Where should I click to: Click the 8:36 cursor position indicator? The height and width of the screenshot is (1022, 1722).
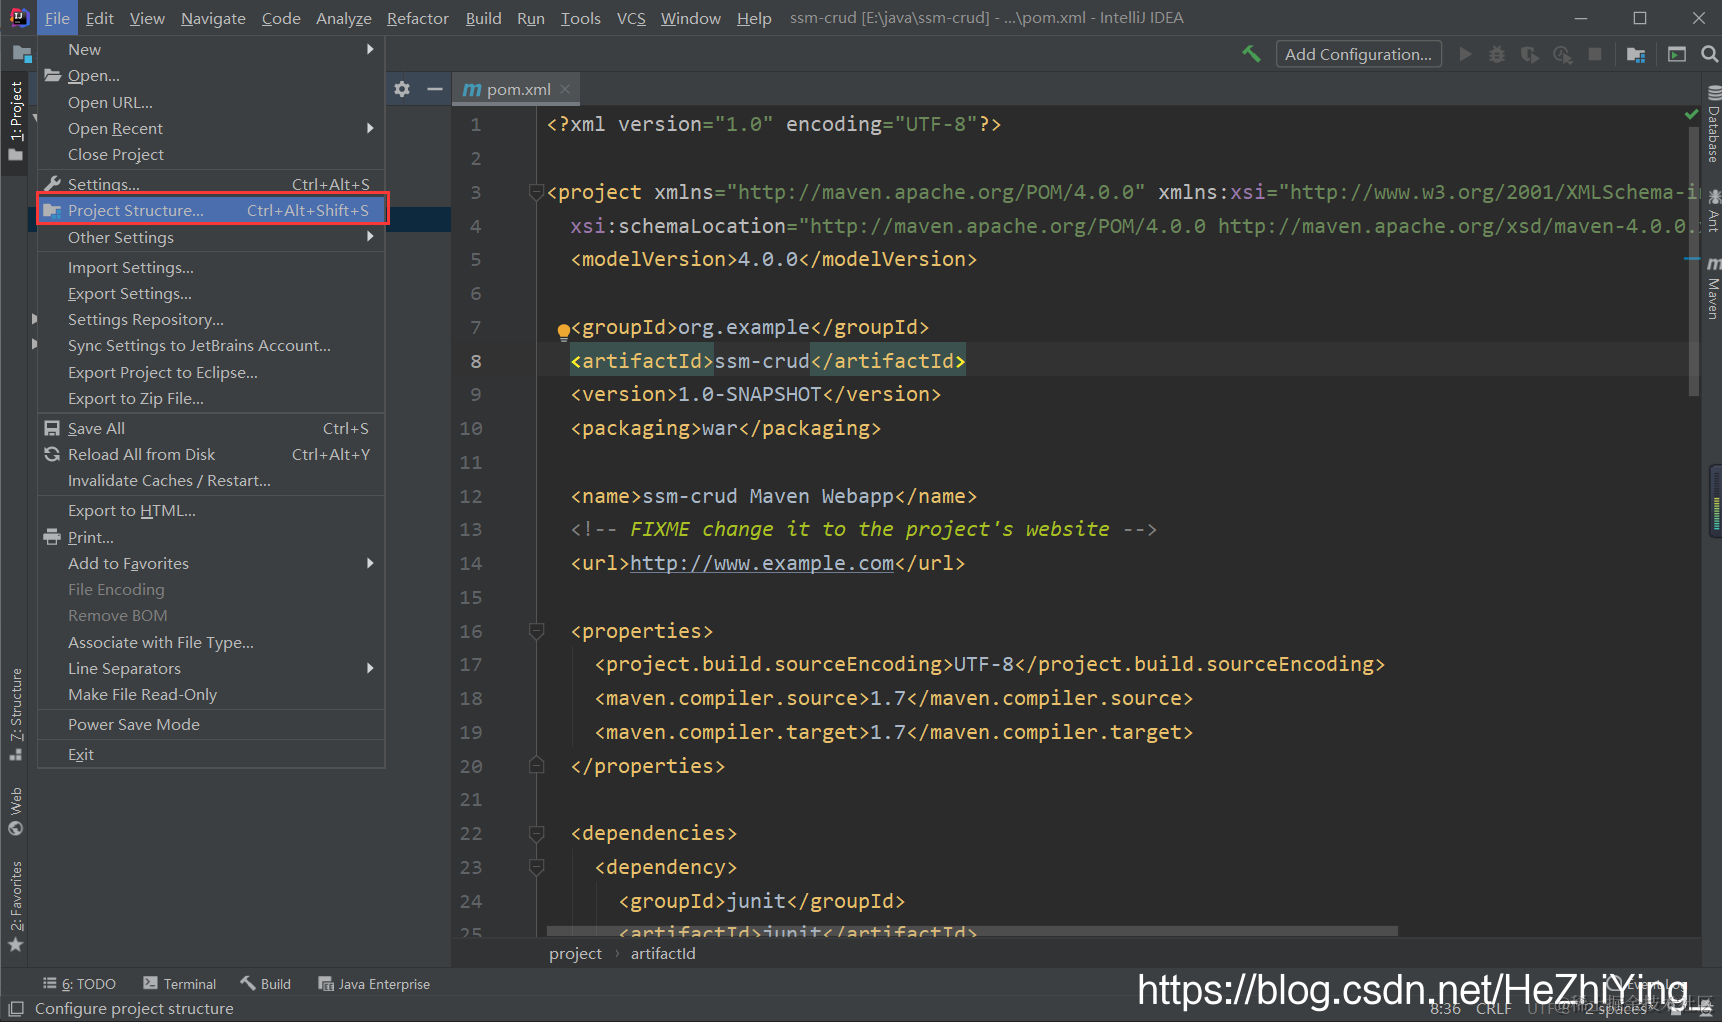1445,1009
